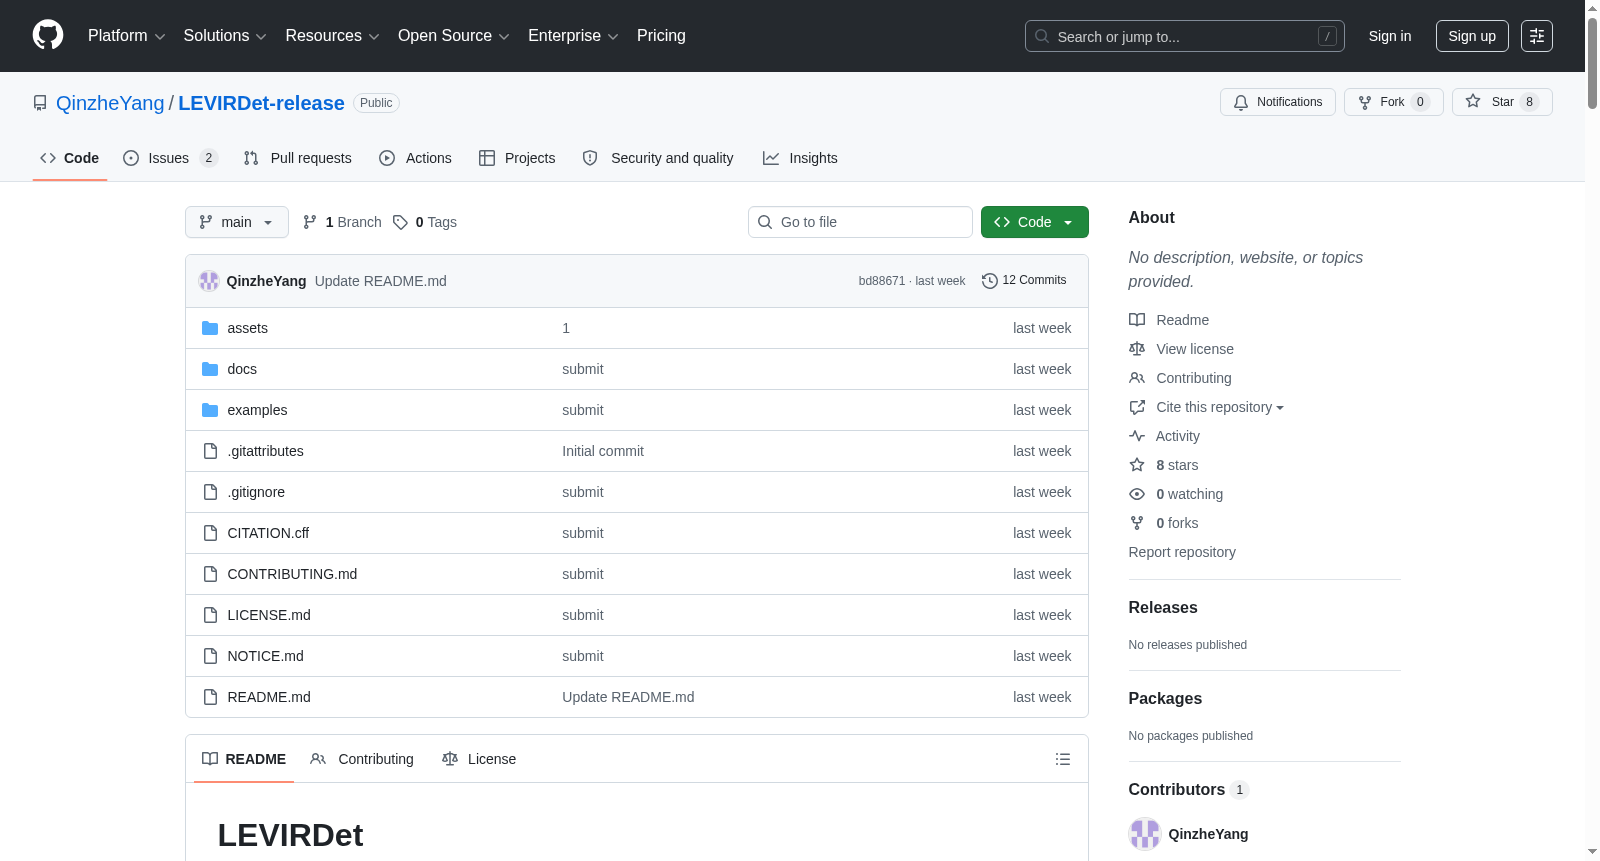Expand the Solutions menu
Screen dimensions: 1600x861
pyautogui.click(x=225, y=36)
